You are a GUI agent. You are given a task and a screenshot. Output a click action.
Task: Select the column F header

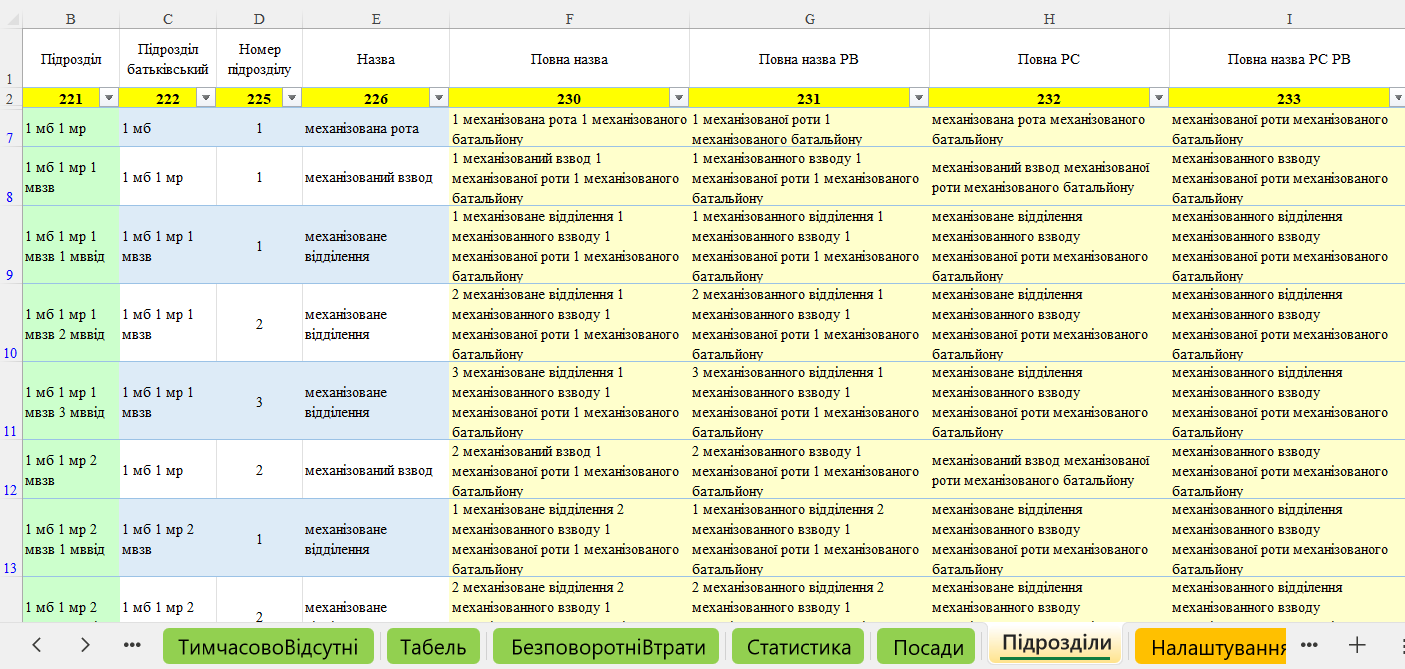tap(569, 19)
